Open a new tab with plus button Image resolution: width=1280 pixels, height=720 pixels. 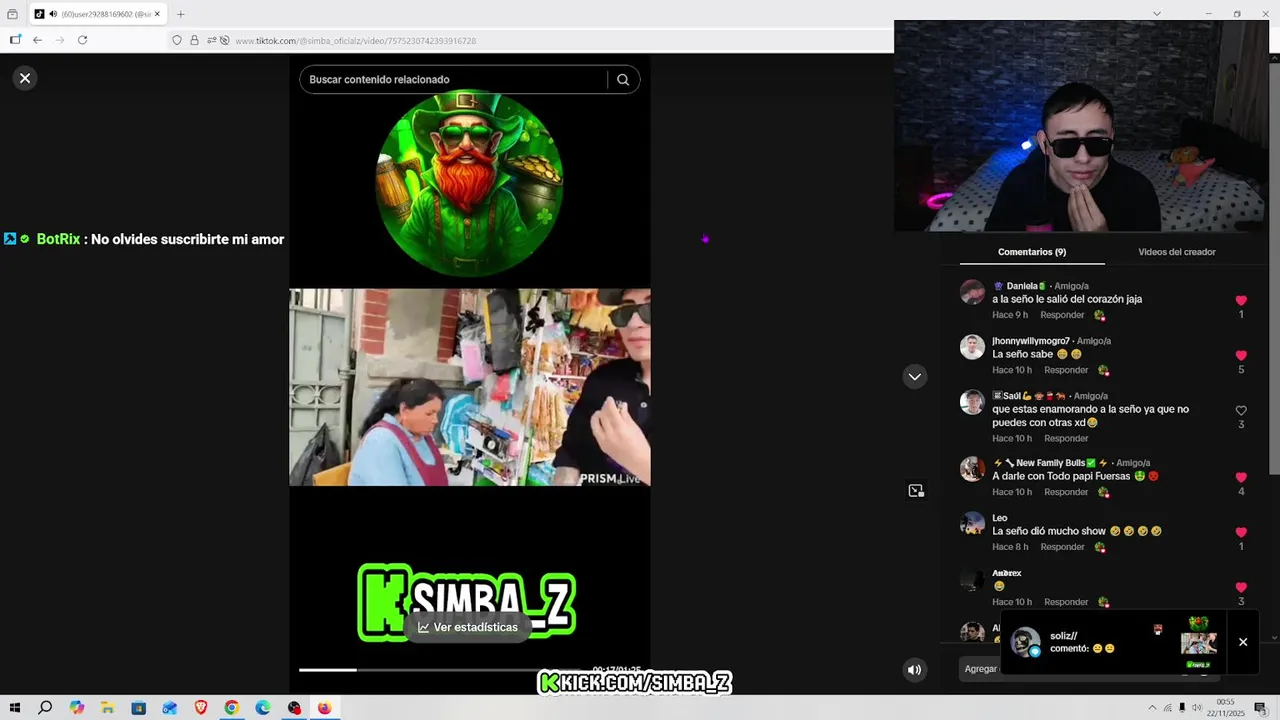click(x=181, y=14)
